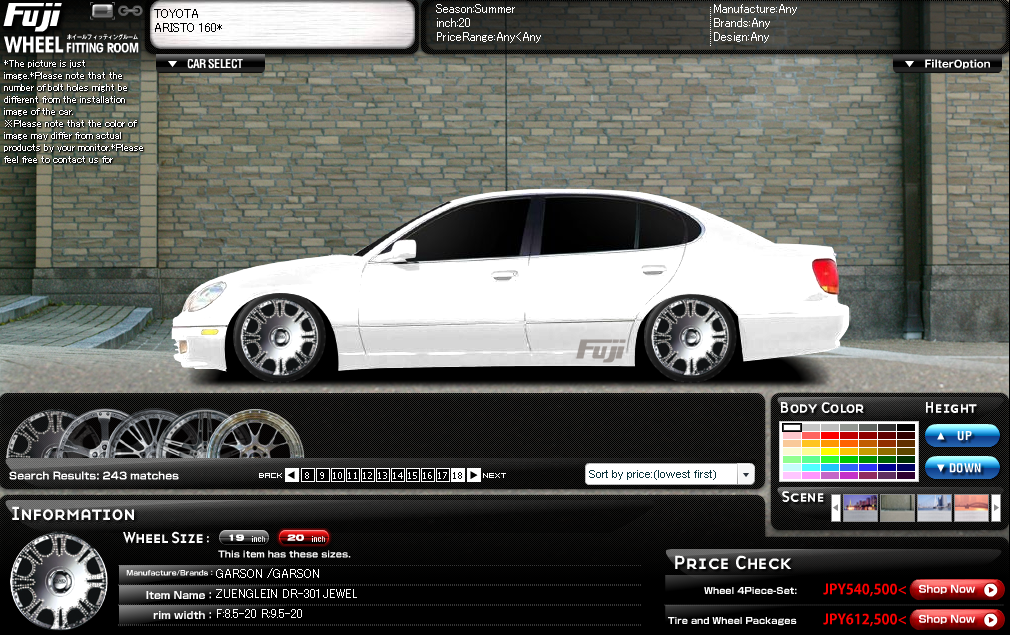
Task: Pick the cyan body color swatch
Action: click(x=811, y=468)
